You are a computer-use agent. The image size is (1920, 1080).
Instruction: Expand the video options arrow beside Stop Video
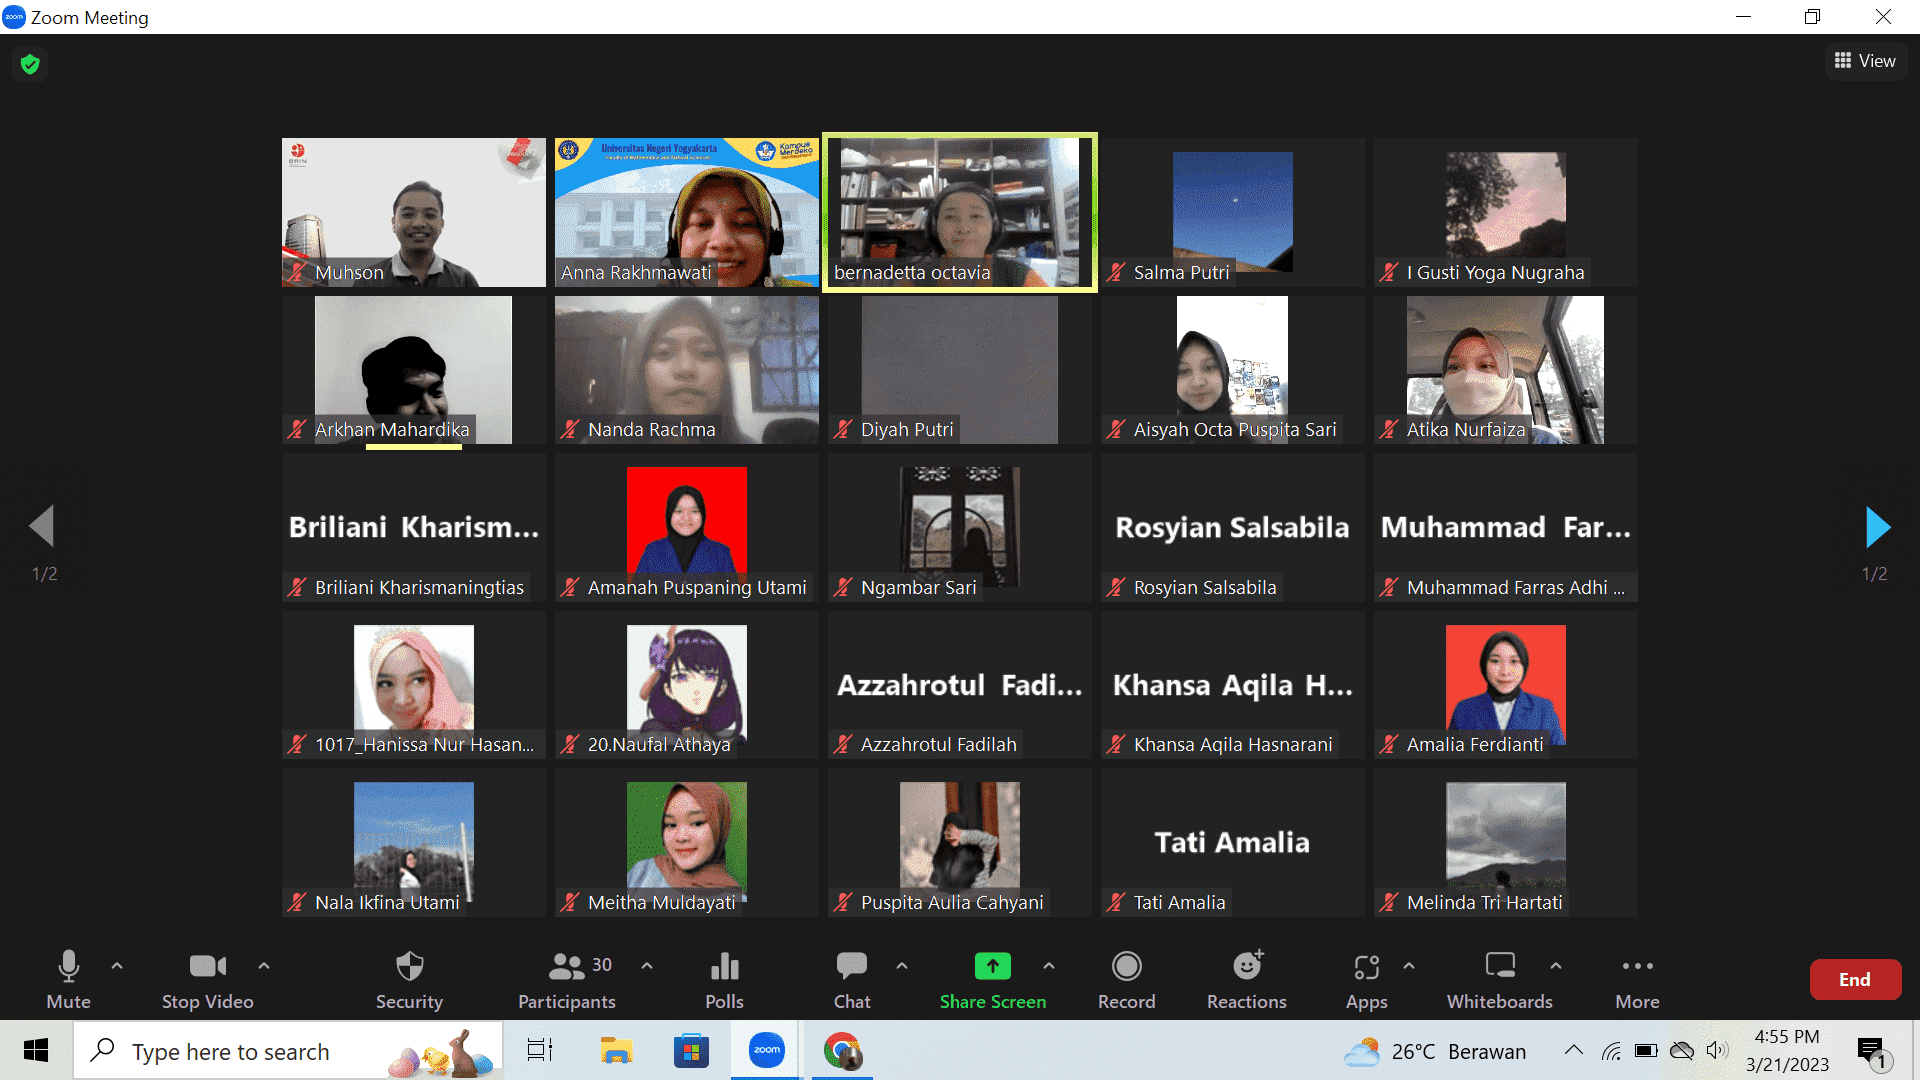pyautogui.click(x=264, y=966)
